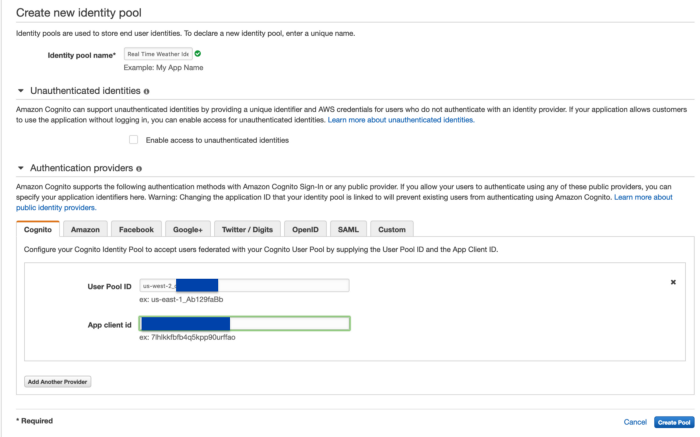
Task: Switch to the Amazon tab
Action: click(85, 229)
